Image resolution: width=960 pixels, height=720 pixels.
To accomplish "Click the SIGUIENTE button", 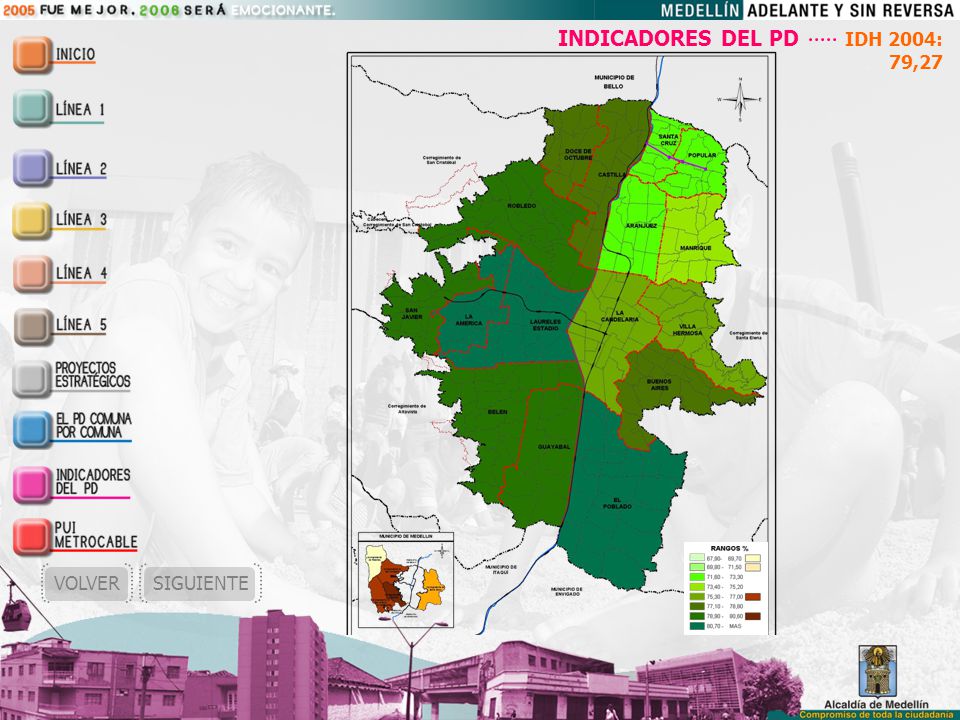I will pos(200,583).
